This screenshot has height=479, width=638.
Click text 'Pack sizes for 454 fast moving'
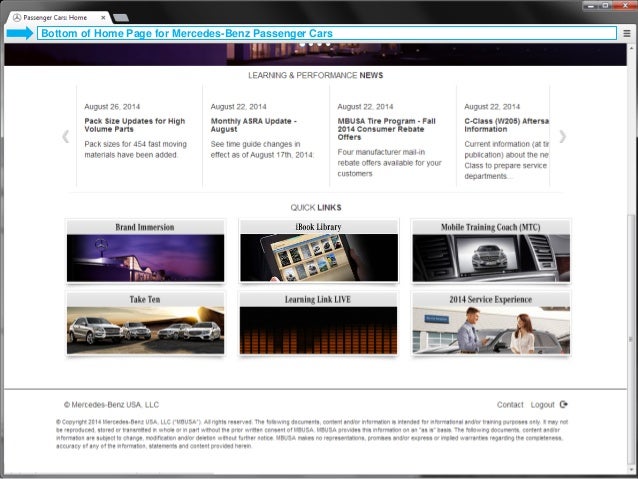click(x=135, y=144)
